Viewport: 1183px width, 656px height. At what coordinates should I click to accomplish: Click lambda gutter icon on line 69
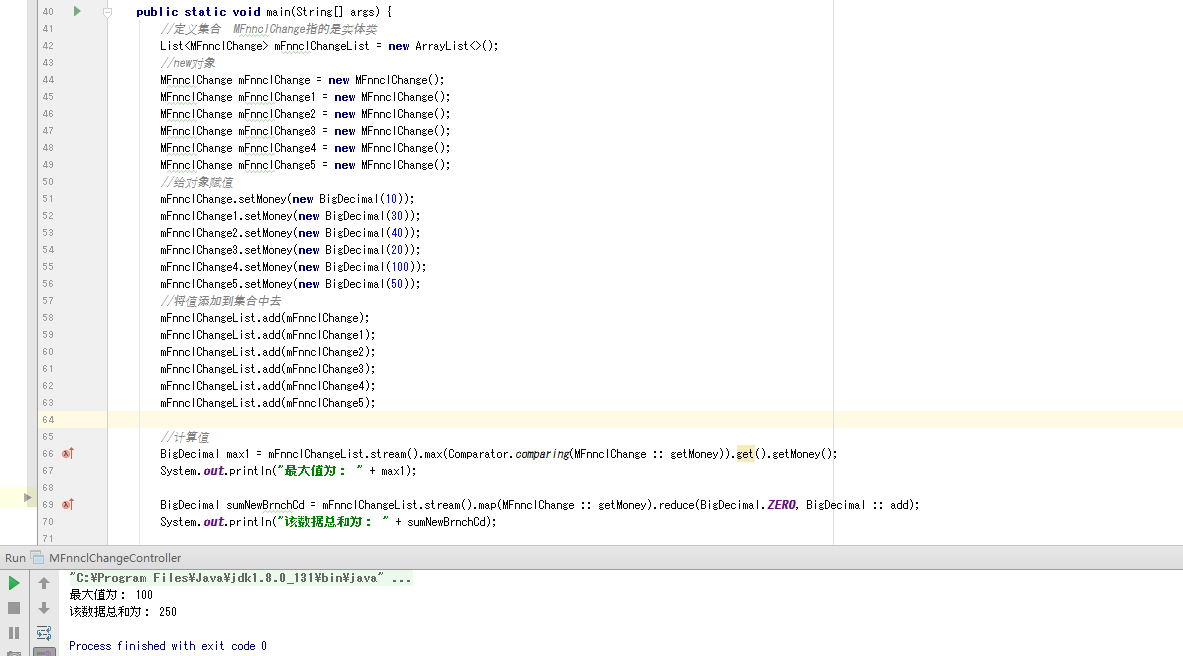(x=68, y=504)
